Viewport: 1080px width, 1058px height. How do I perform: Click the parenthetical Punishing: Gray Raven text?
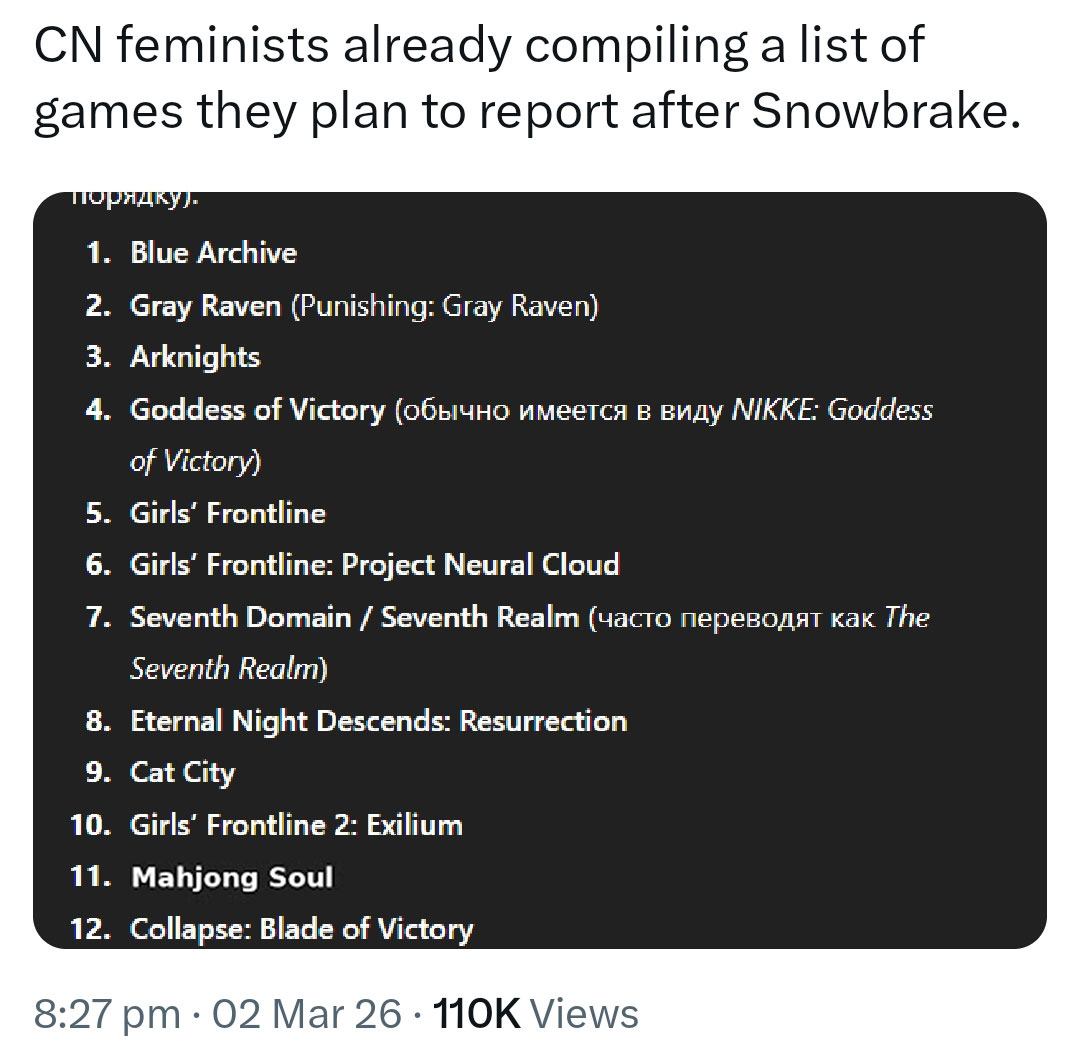(444, 305)
